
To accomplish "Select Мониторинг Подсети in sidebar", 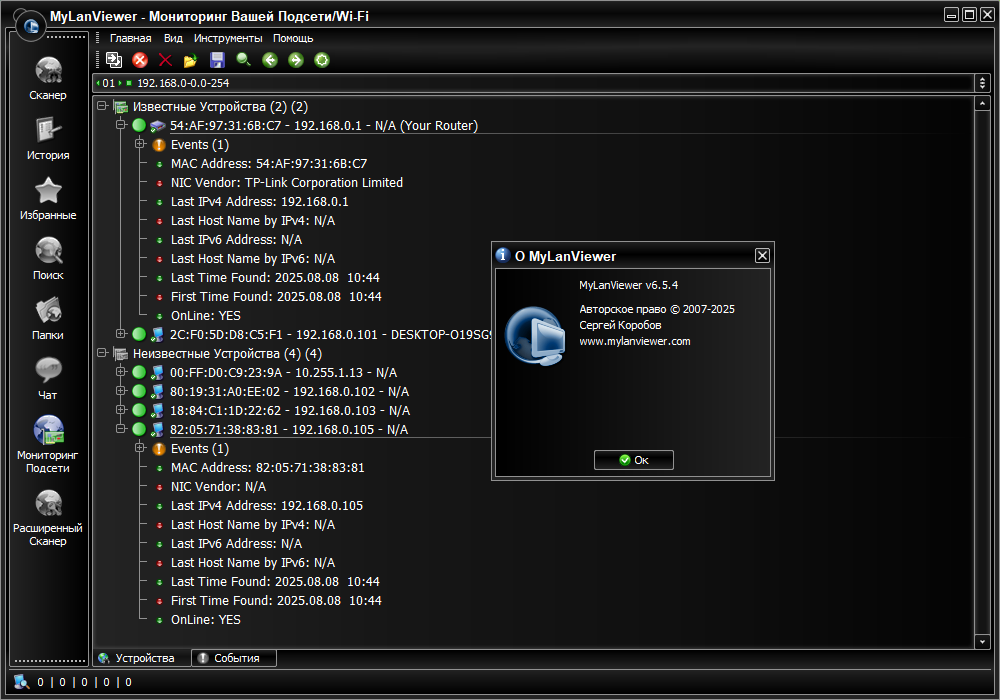I will pyautogui.click(x=48, y=444).
